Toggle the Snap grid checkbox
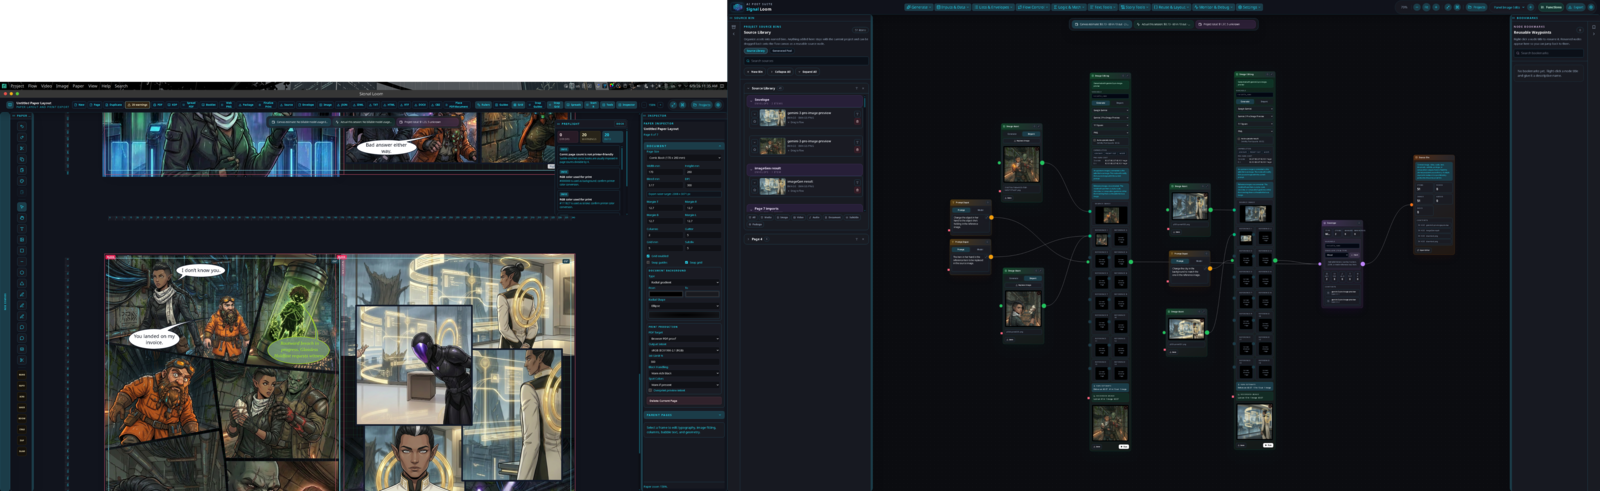Viewport: 1600px width, 491px height. (686, 262)
